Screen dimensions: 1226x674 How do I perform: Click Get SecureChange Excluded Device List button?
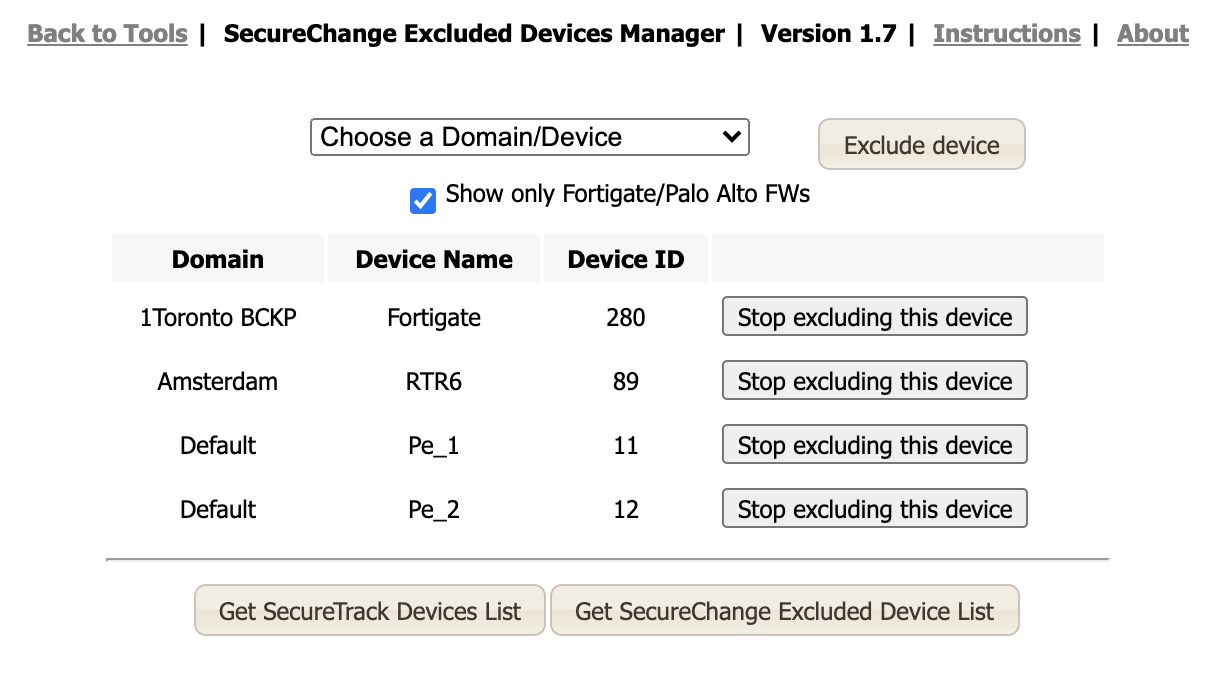[x=785, y=610]
